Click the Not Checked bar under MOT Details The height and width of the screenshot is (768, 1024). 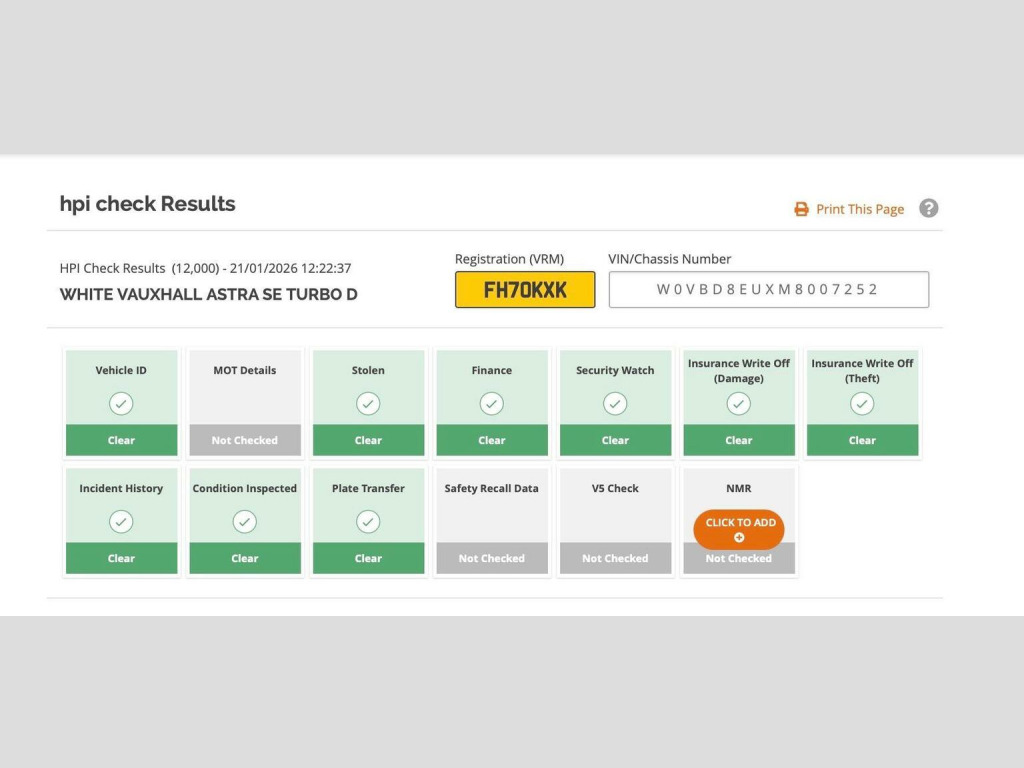click(245, 440)
